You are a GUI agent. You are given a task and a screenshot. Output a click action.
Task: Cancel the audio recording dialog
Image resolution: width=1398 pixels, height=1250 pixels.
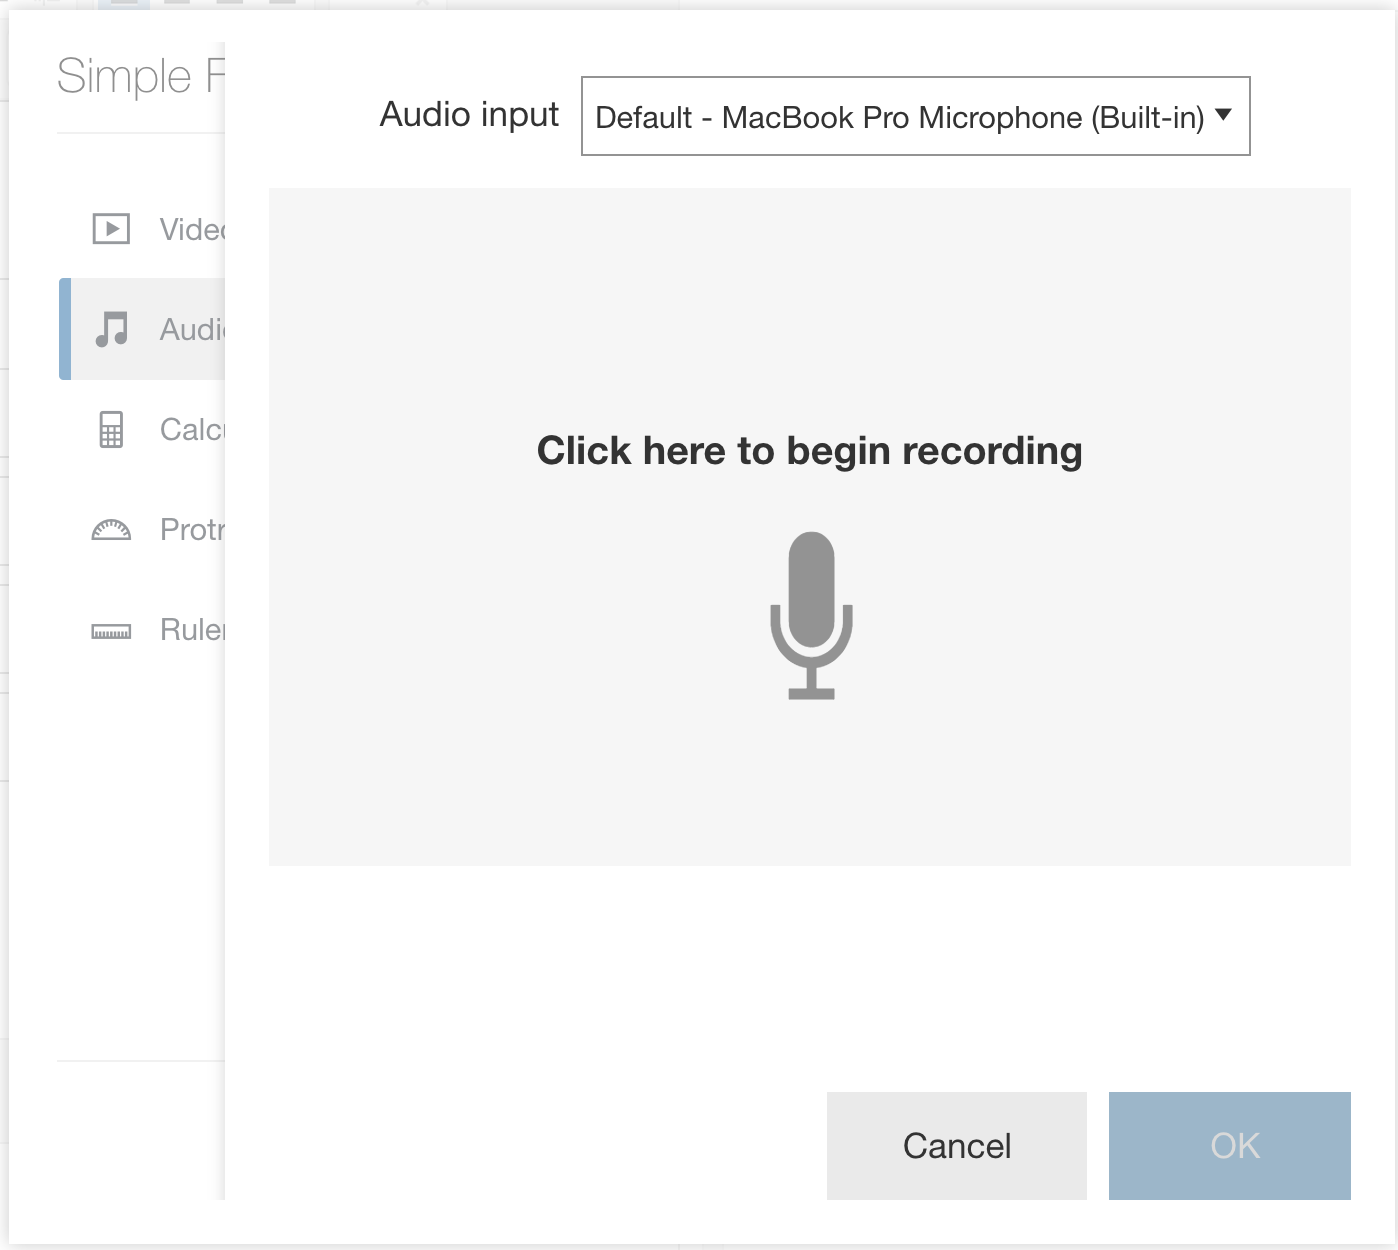pyautogui.click(x=957, y=1146)
